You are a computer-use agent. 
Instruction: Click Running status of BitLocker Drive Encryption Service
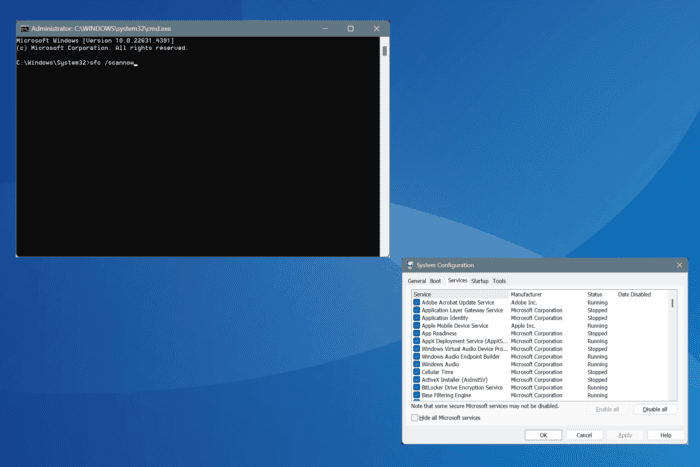[597, 388]
